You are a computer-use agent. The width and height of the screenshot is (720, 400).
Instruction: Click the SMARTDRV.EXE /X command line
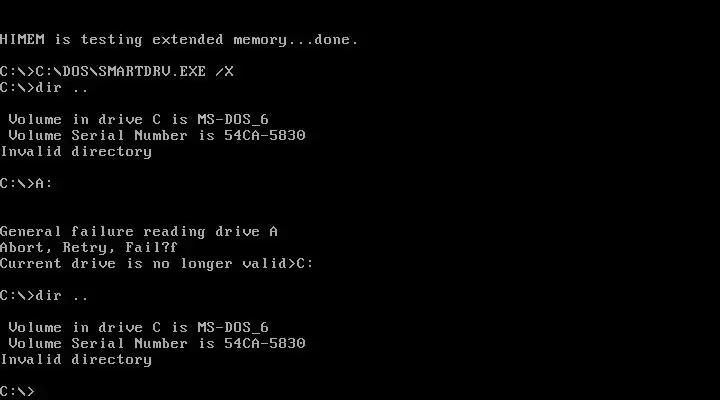pos(117,72)
